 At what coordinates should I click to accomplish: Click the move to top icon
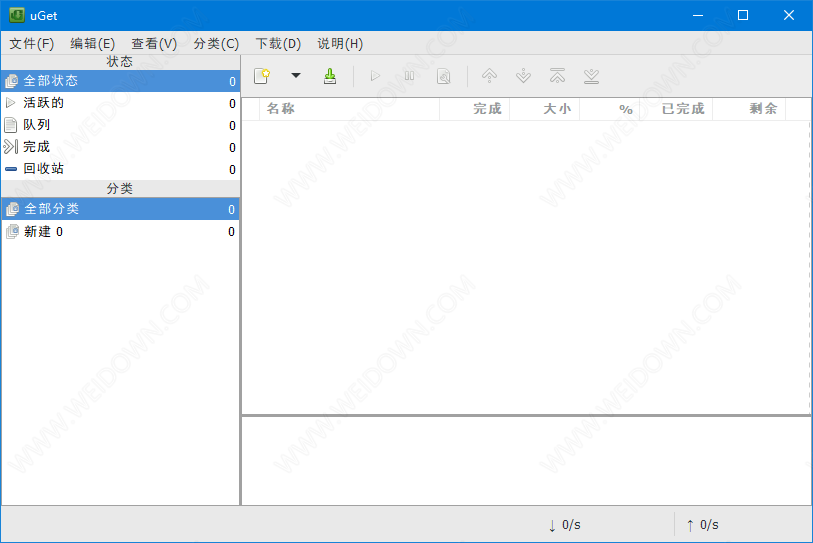click(557, 76)
